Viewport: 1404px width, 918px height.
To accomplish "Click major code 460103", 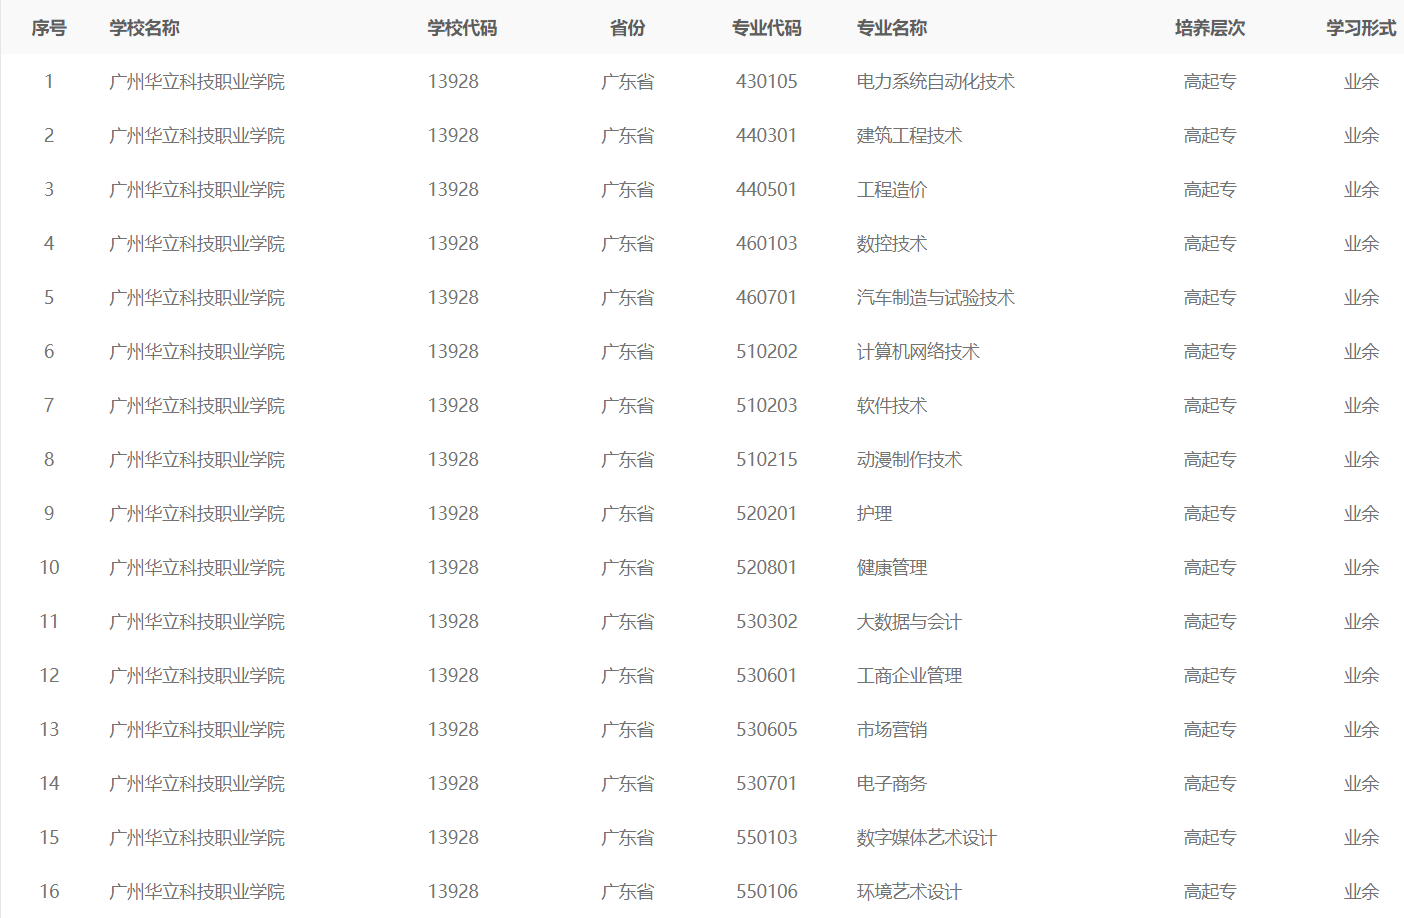I will [x=767, y=244].
